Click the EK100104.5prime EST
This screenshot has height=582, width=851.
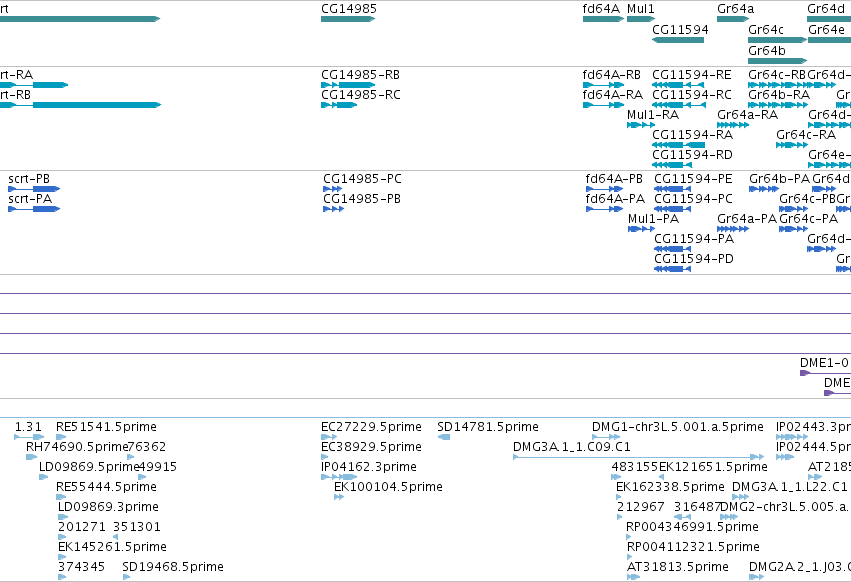(x=339, y=497)
